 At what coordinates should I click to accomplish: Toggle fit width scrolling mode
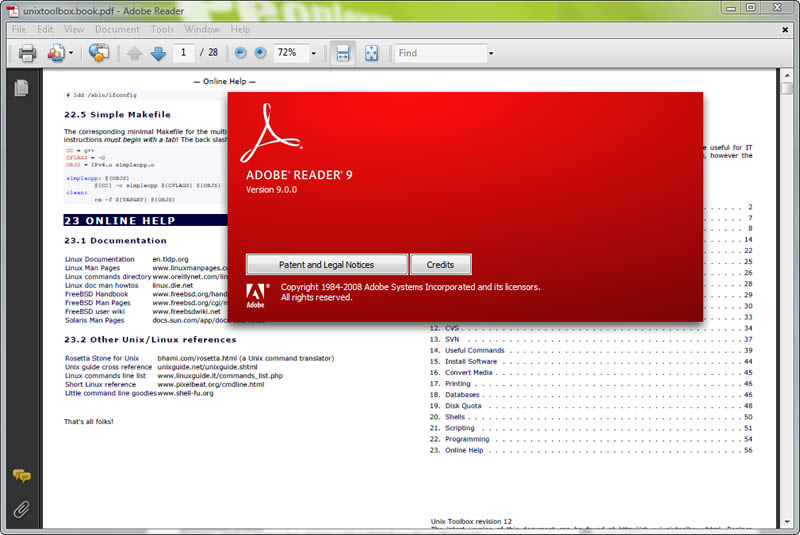[343, 53]
